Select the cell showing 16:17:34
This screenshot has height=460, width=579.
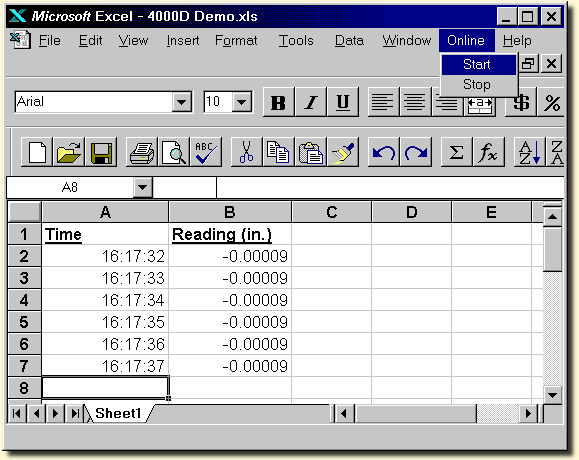[105, 300]
